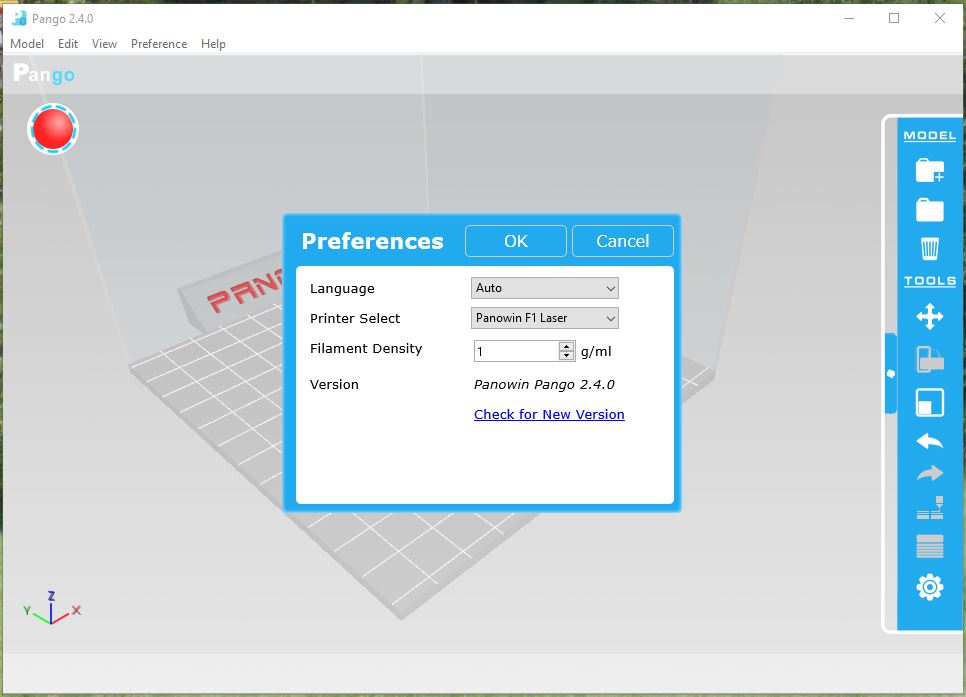Screen dimensions: 966x697
Task: Click the Pango logo in header
Action: click(44, 74)
